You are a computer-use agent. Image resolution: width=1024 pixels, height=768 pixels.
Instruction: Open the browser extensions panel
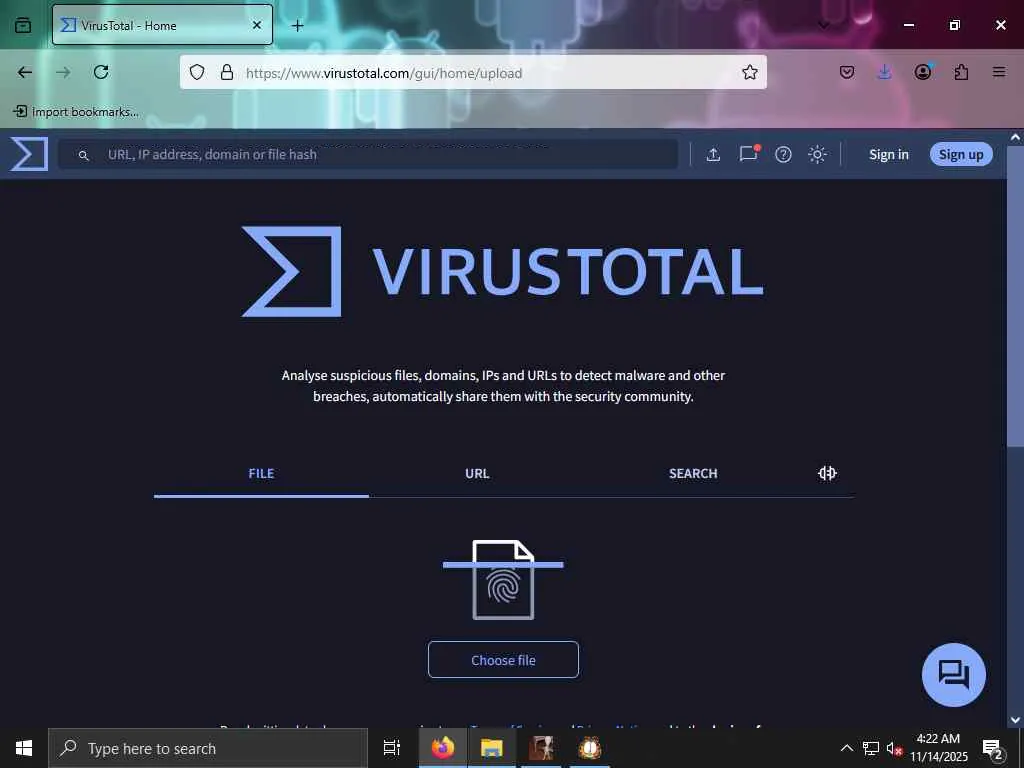[x=961, y=72]
